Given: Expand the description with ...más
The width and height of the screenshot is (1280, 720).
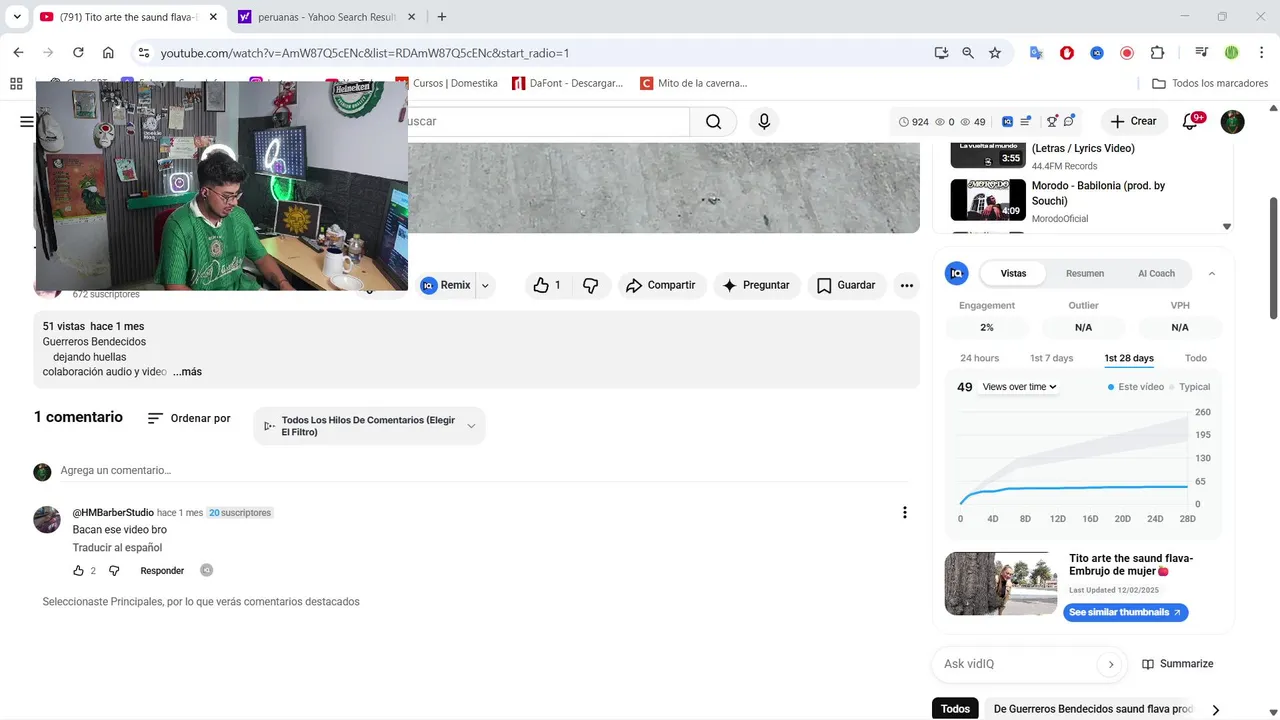Looking at the screenshot, I should [187, 372].
